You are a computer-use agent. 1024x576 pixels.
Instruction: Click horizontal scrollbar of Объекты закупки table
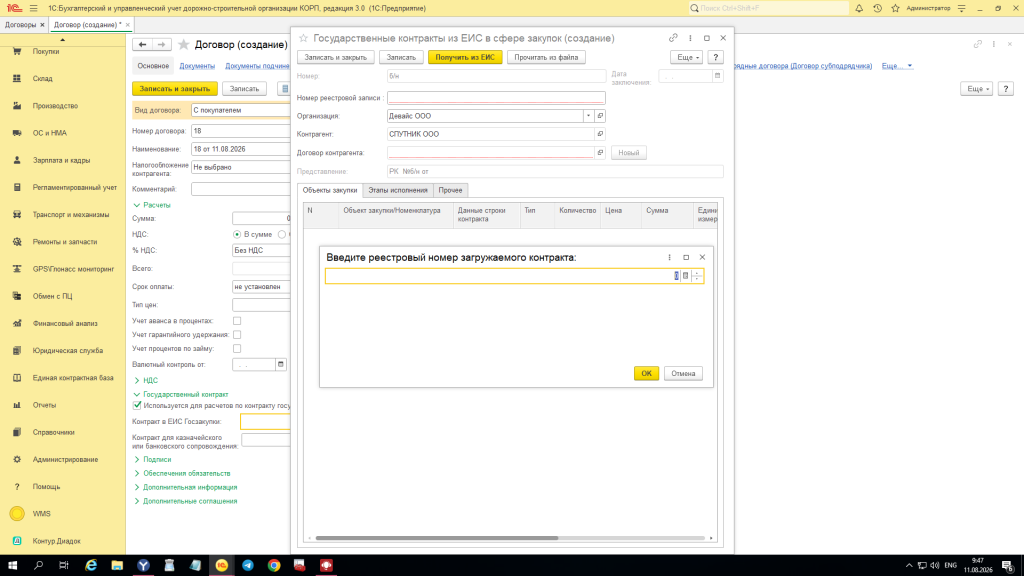point(436,538)
